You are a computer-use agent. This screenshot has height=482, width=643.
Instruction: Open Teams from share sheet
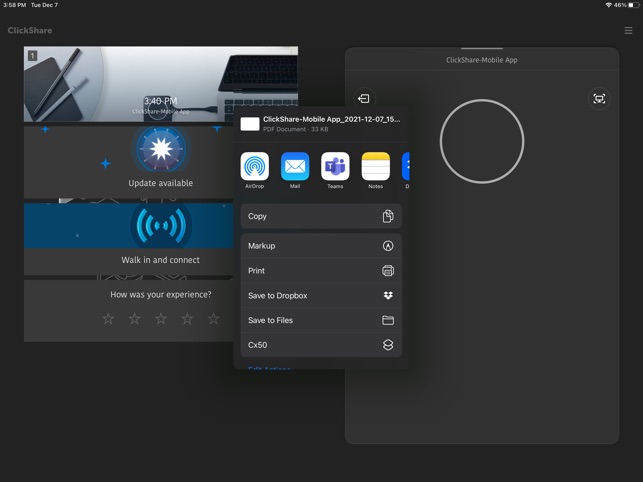pos(335,166)
